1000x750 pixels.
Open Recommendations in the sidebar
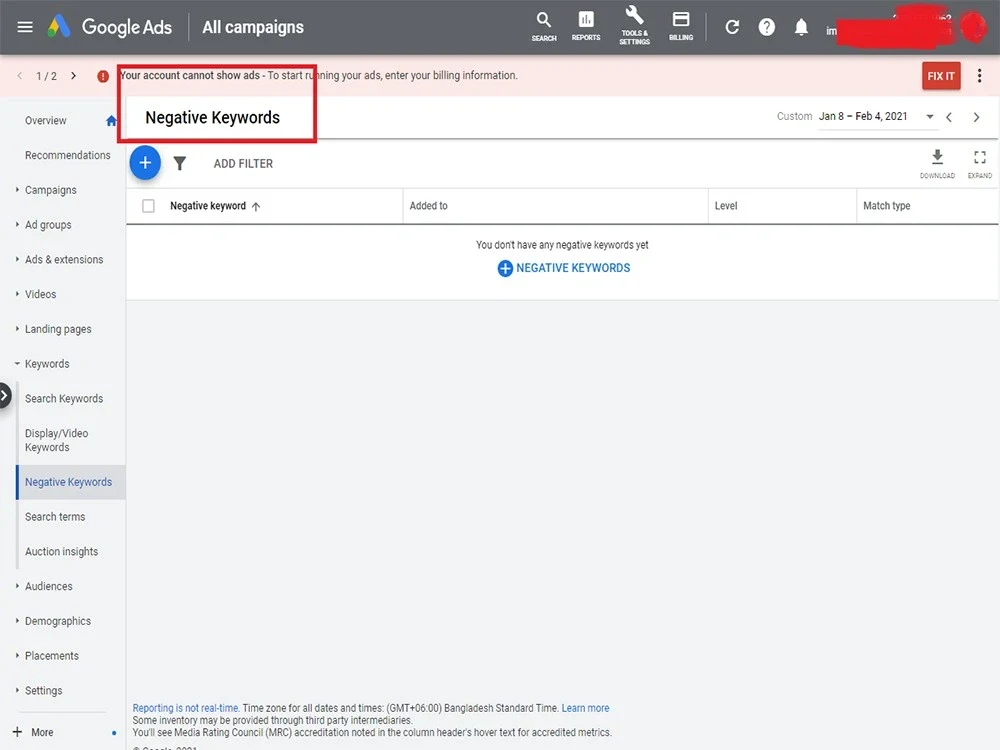pos(68,155)
